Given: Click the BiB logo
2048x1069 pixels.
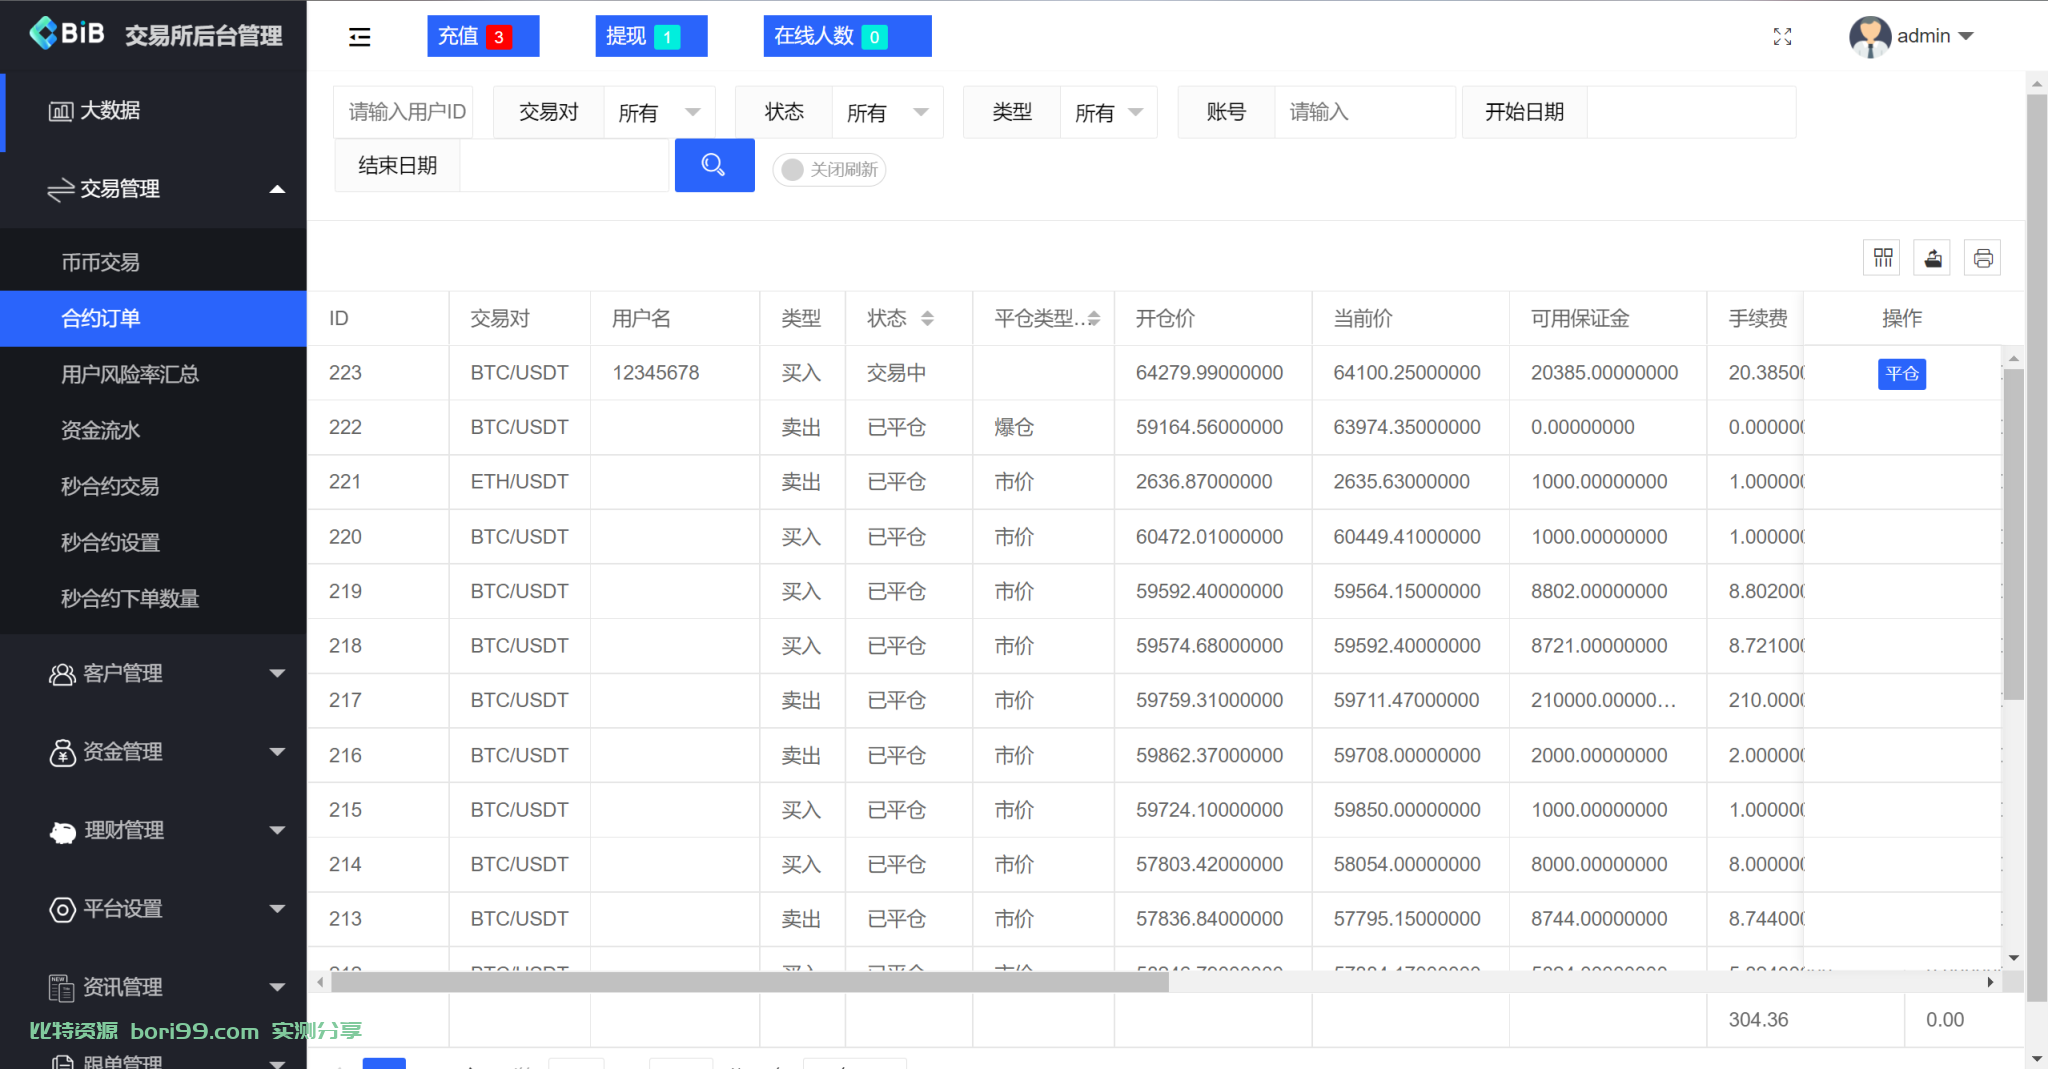Looking at the screenshot, I should click(x=67, y=34).
